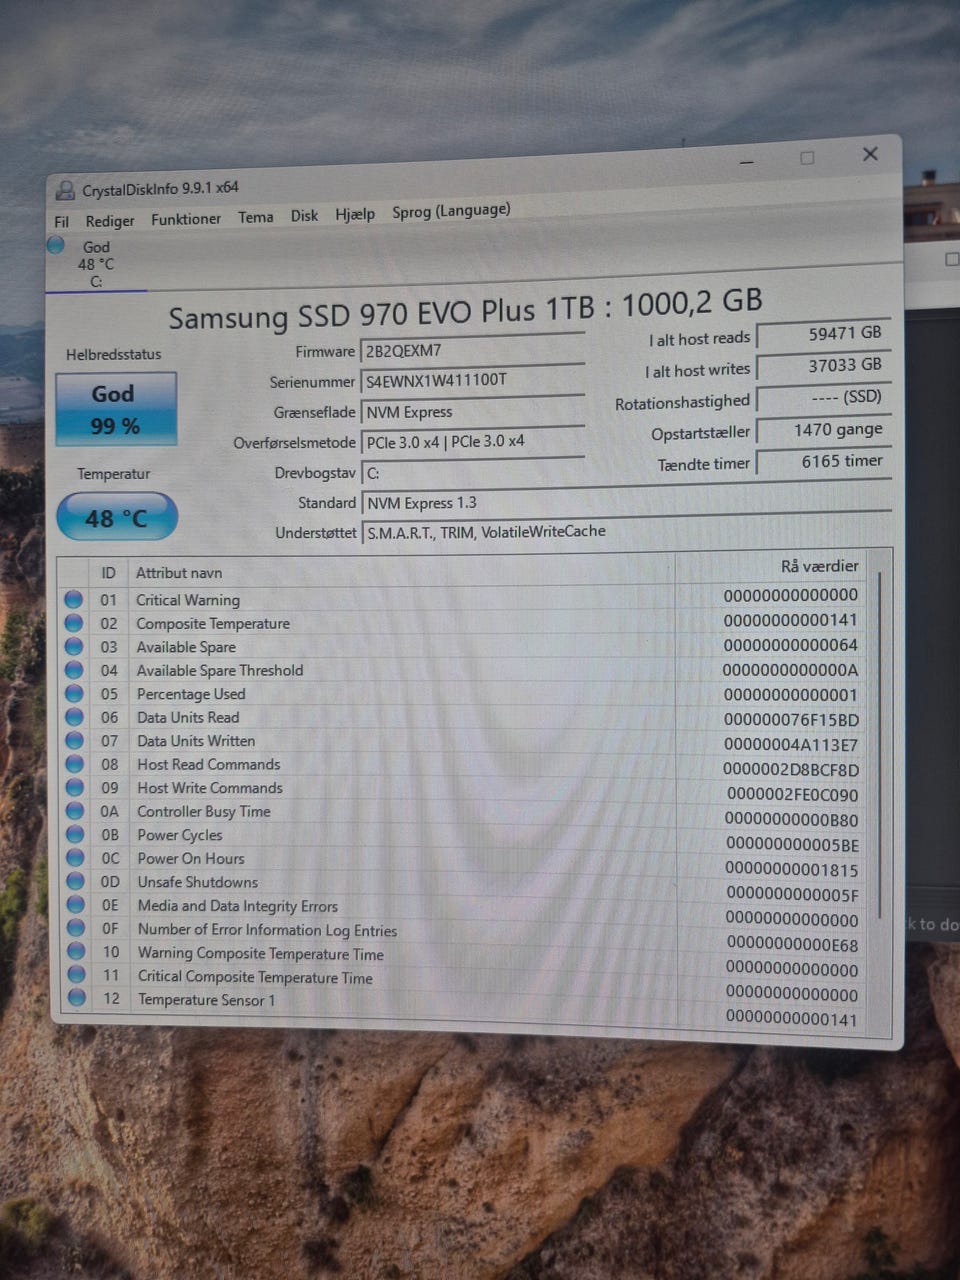Click the status icon for Unsafe Shutdowns
960x1280 pixels.
pyautogui.click(x=75, y=881)
